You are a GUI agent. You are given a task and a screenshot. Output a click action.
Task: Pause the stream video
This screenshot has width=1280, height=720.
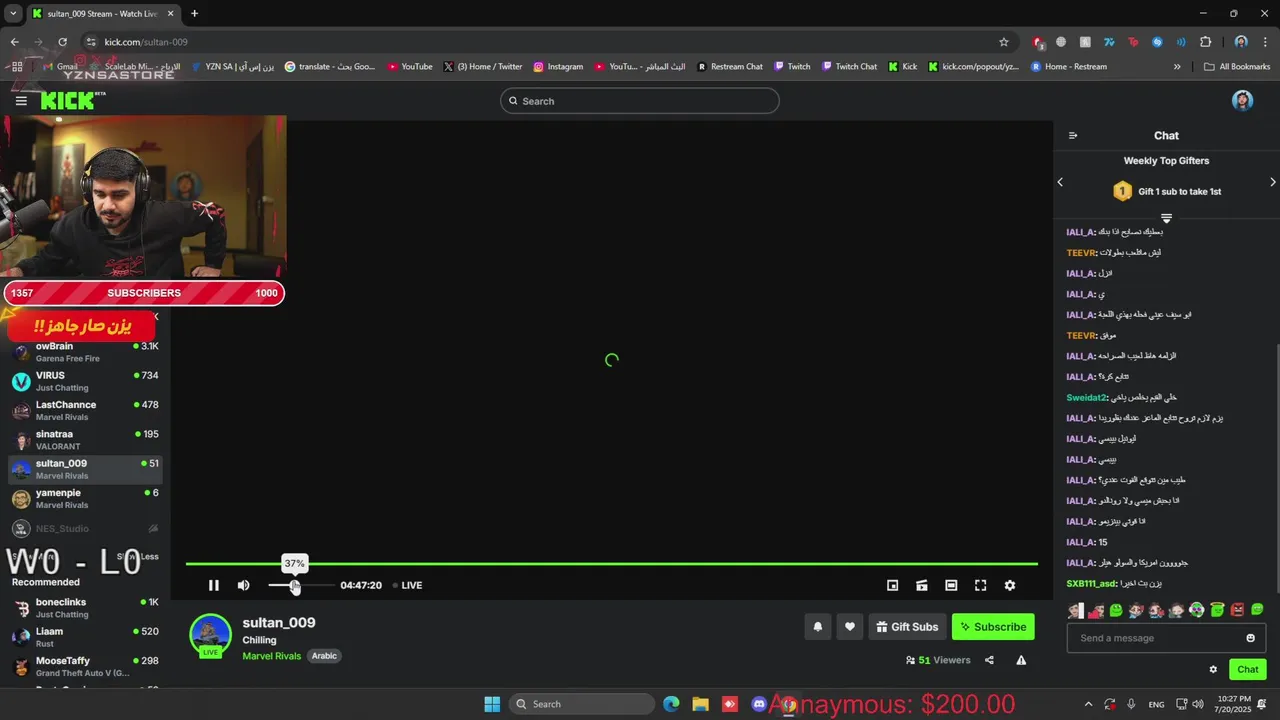click(213, 585)
